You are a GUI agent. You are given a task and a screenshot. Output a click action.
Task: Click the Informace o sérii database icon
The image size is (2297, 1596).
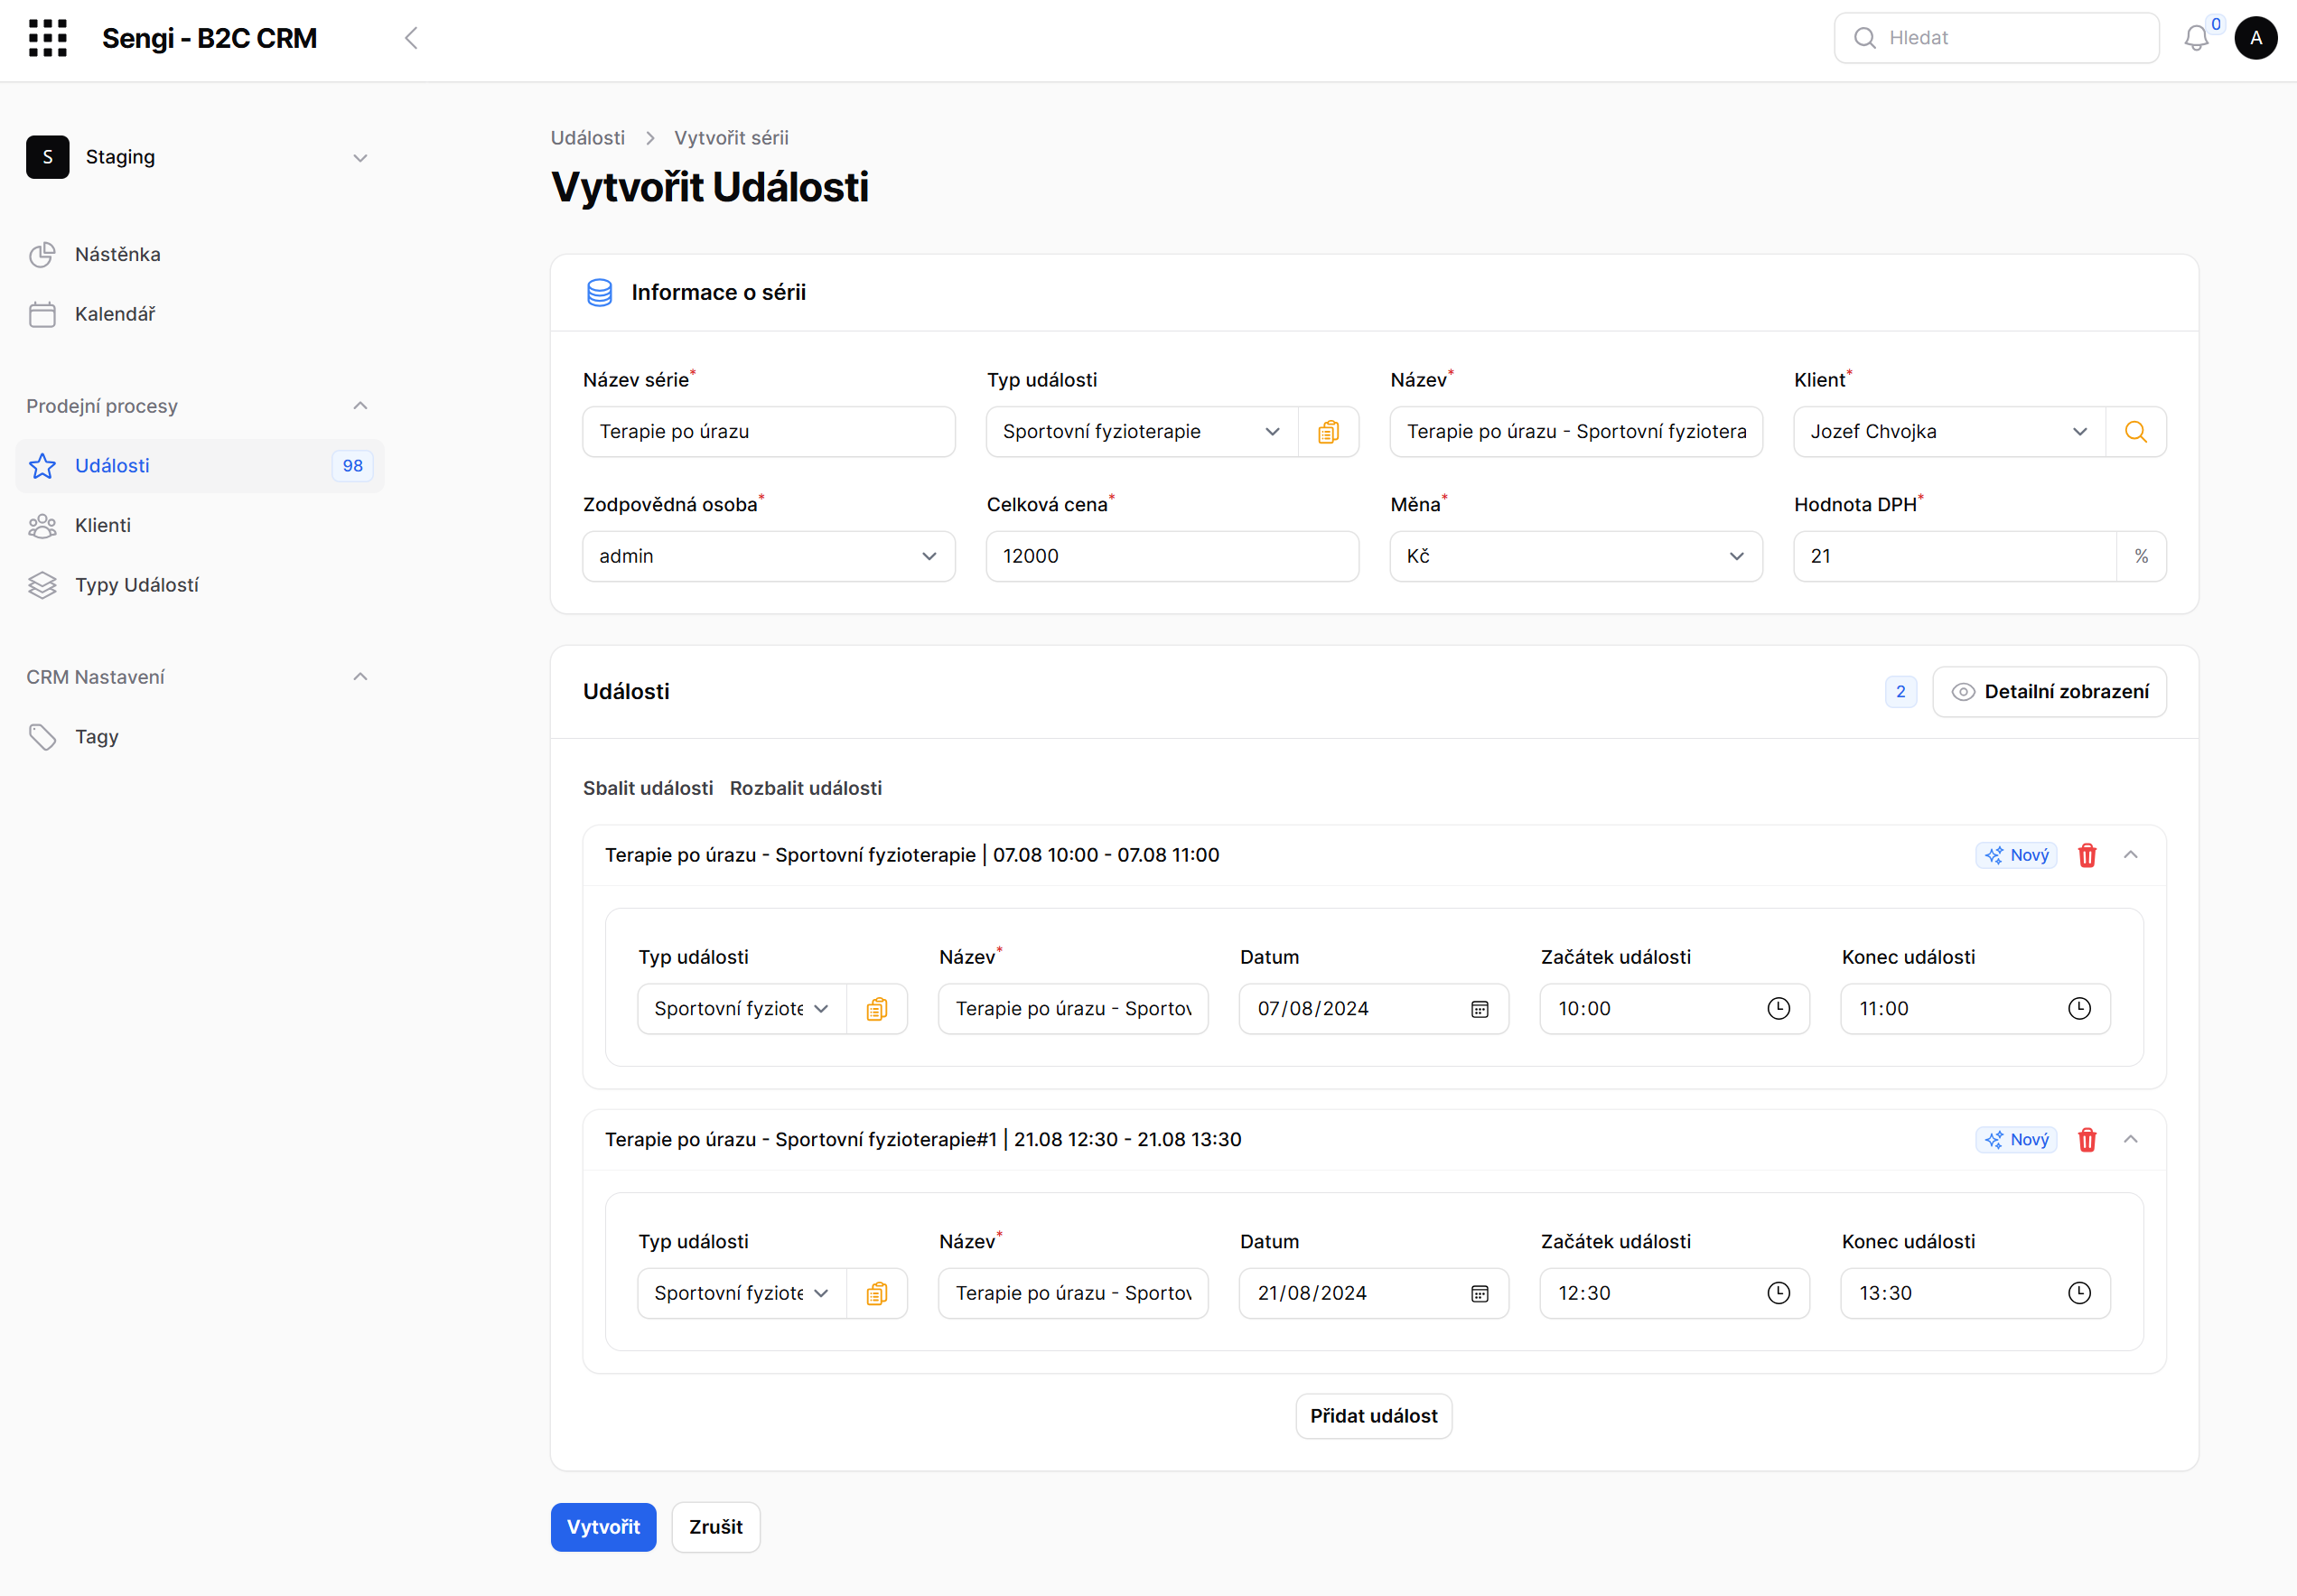(x=599, y=293)
